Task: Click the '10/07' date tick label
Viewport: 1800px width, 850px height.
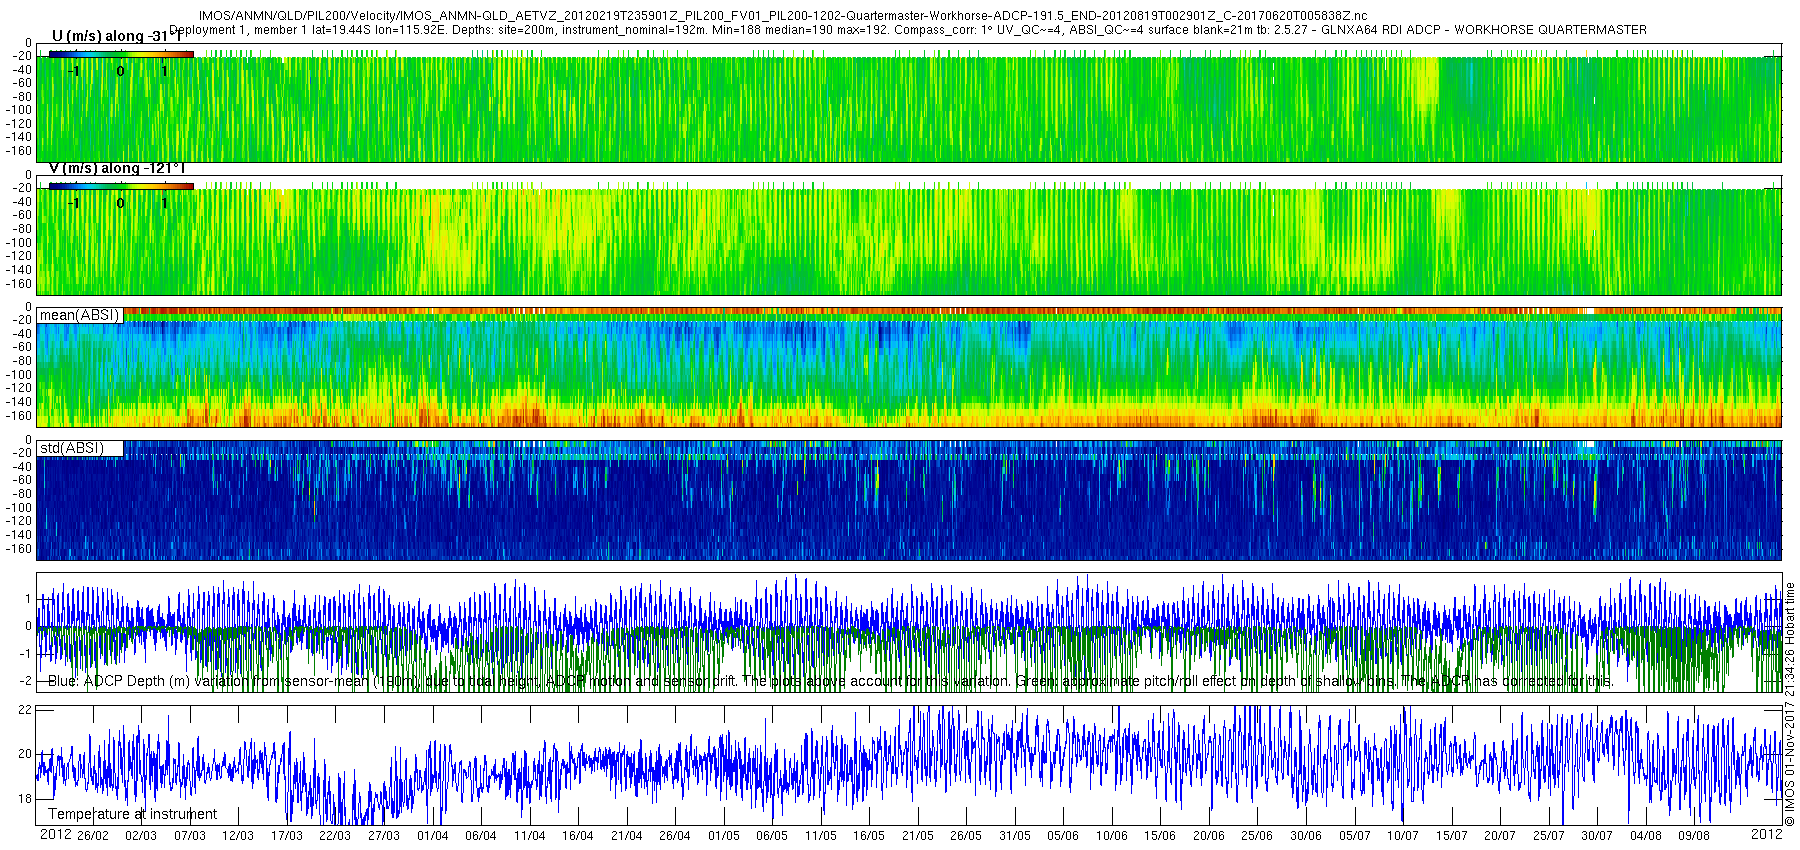Action: (x=1403, y=836)
